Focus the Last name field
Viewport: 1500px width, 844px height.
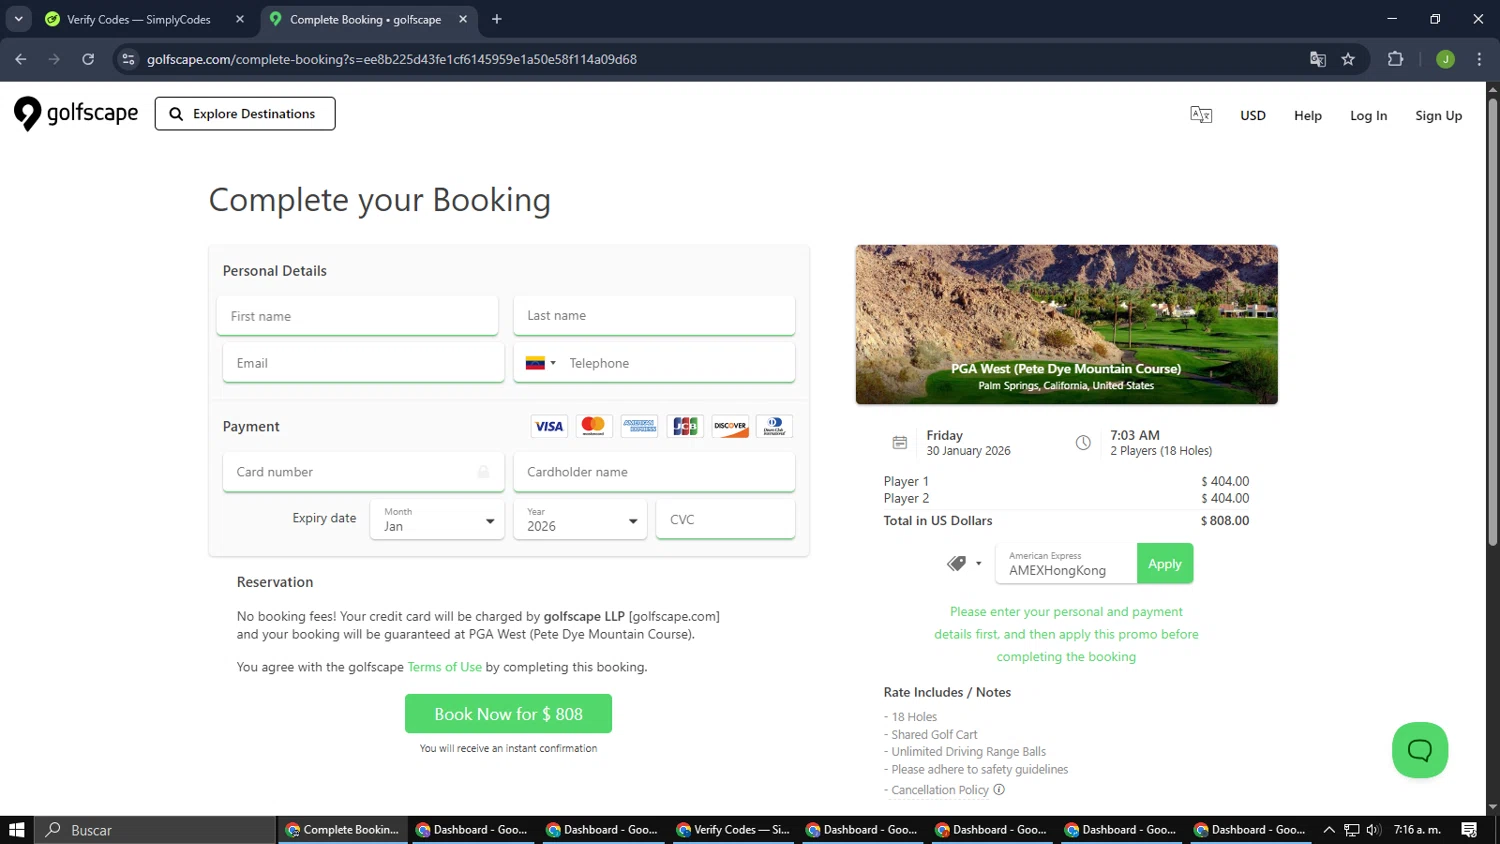[654, 315]
